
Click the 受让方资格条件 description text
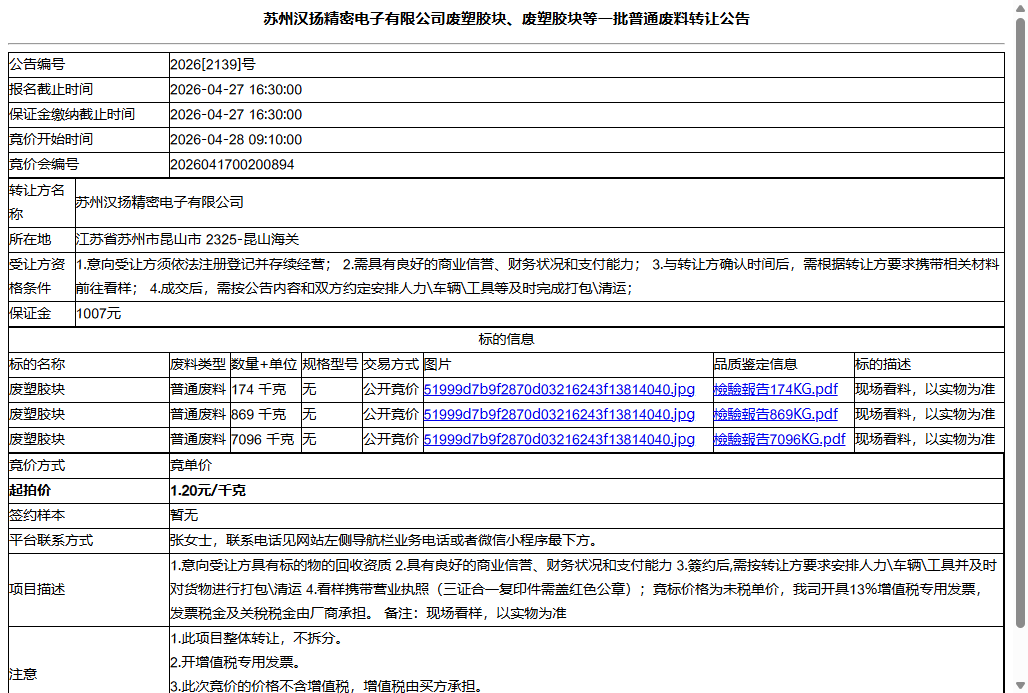(x=538, y=276)
